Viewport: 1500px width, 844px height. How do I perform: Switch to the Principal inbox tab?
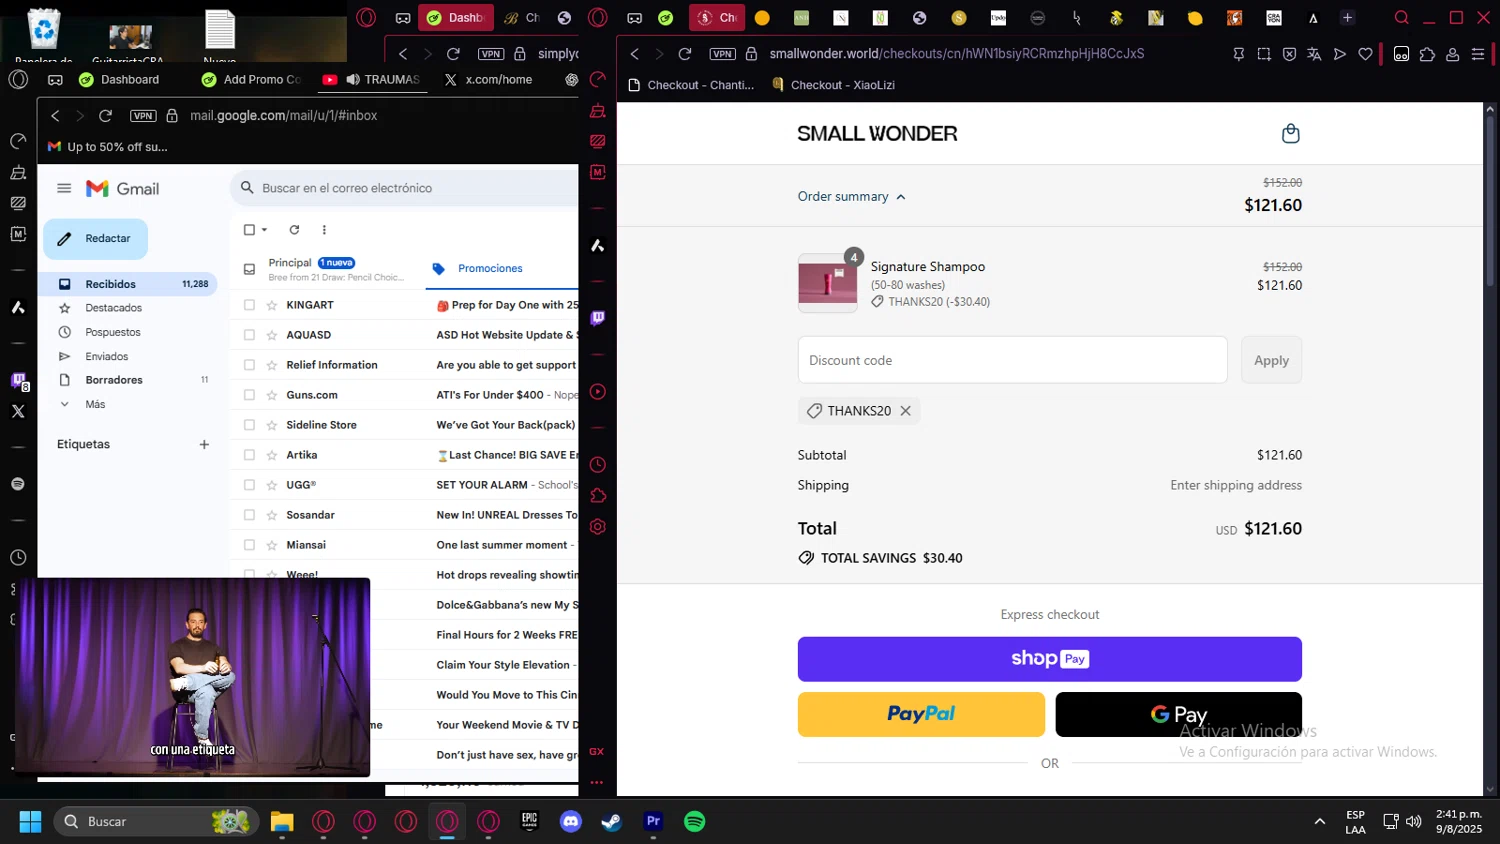pyautogui.click(x=326, y=269)
